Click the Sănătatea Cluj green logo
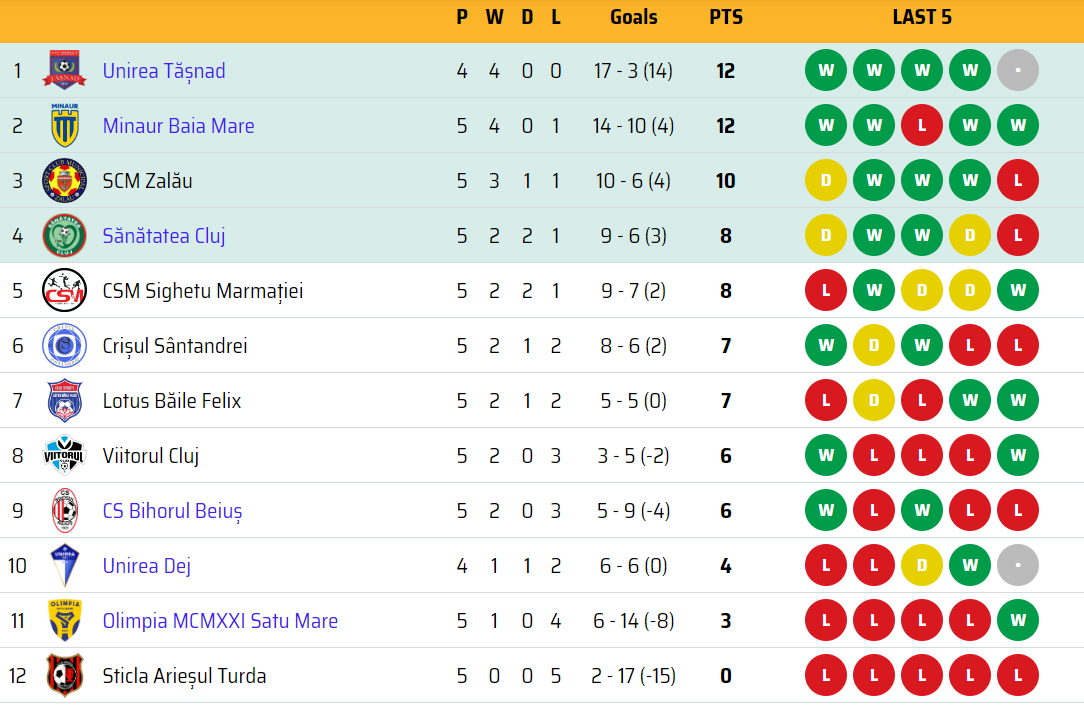Viewport: 1084px width, 706px height. (64, 236)
